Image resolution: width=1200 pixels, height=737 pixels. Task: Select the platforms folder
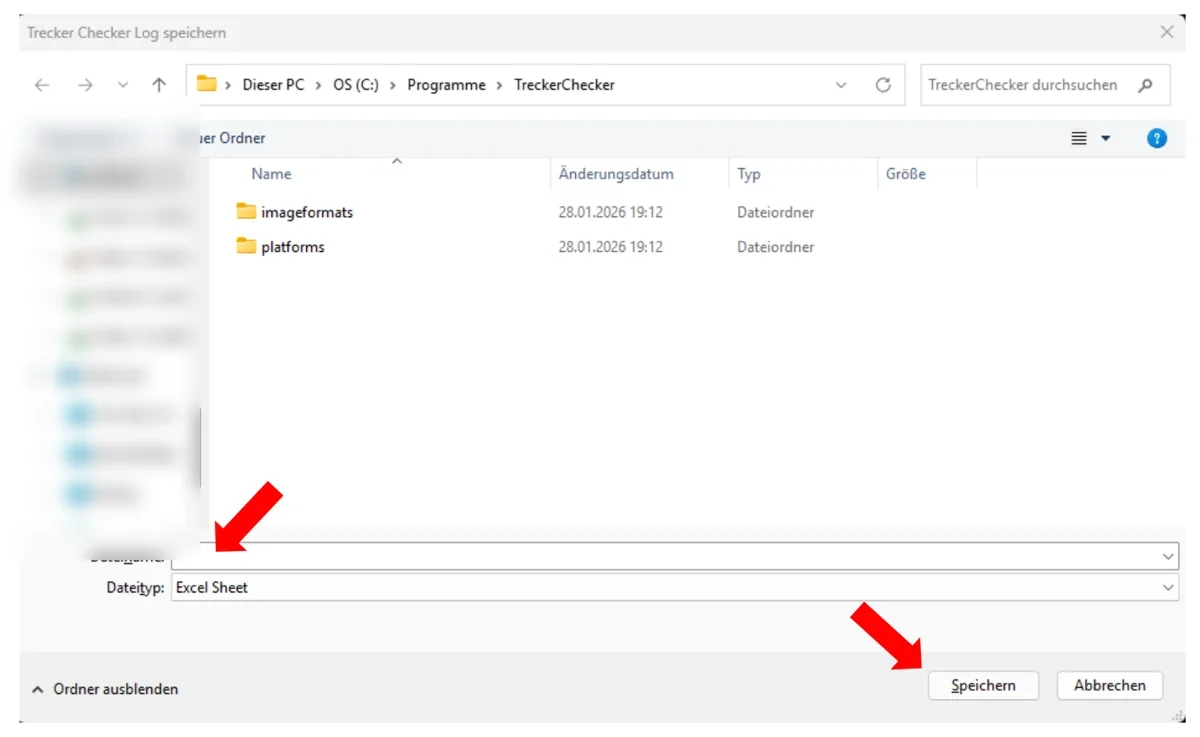pos(293,246)
